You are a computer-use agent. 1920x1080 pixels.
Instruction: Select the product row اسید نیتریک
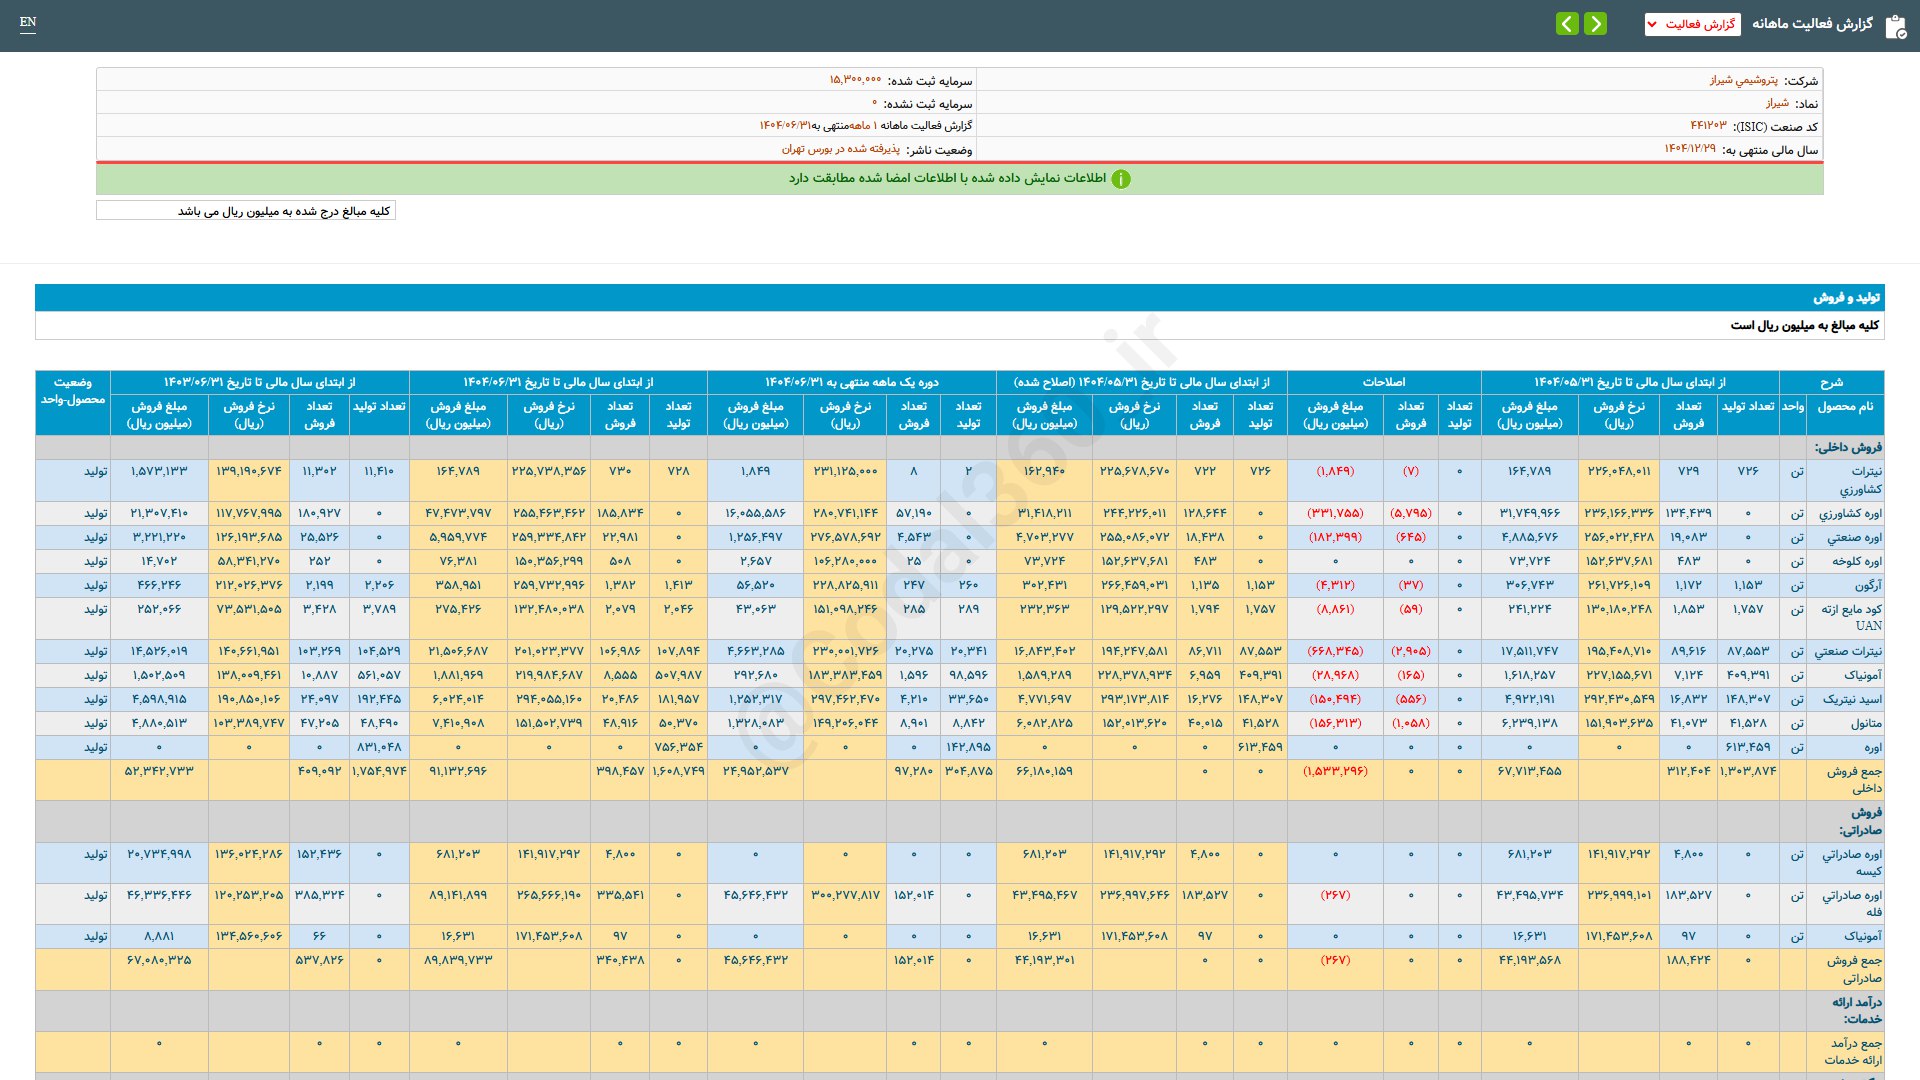tap(1851, 699)
